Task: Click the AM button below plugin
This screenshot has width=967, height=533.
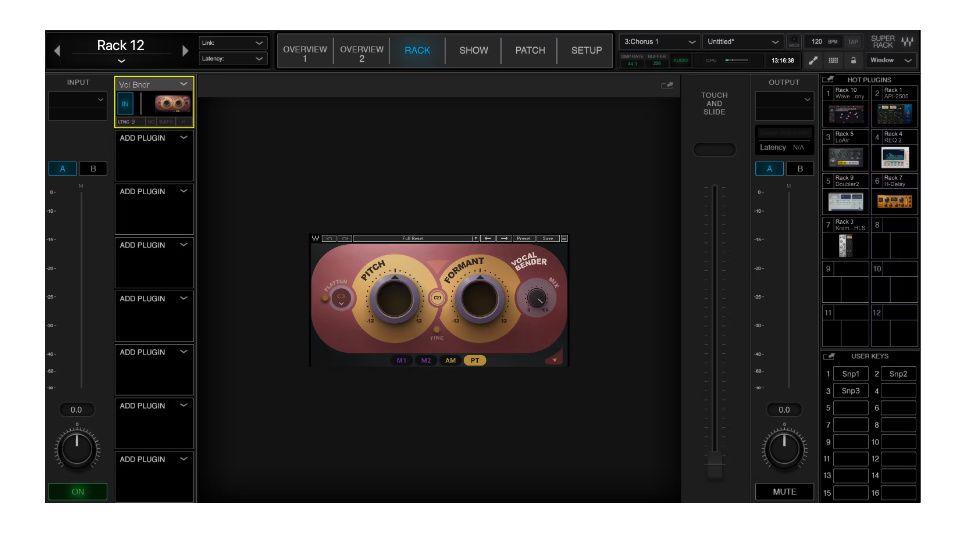Action: click(450, 360)
